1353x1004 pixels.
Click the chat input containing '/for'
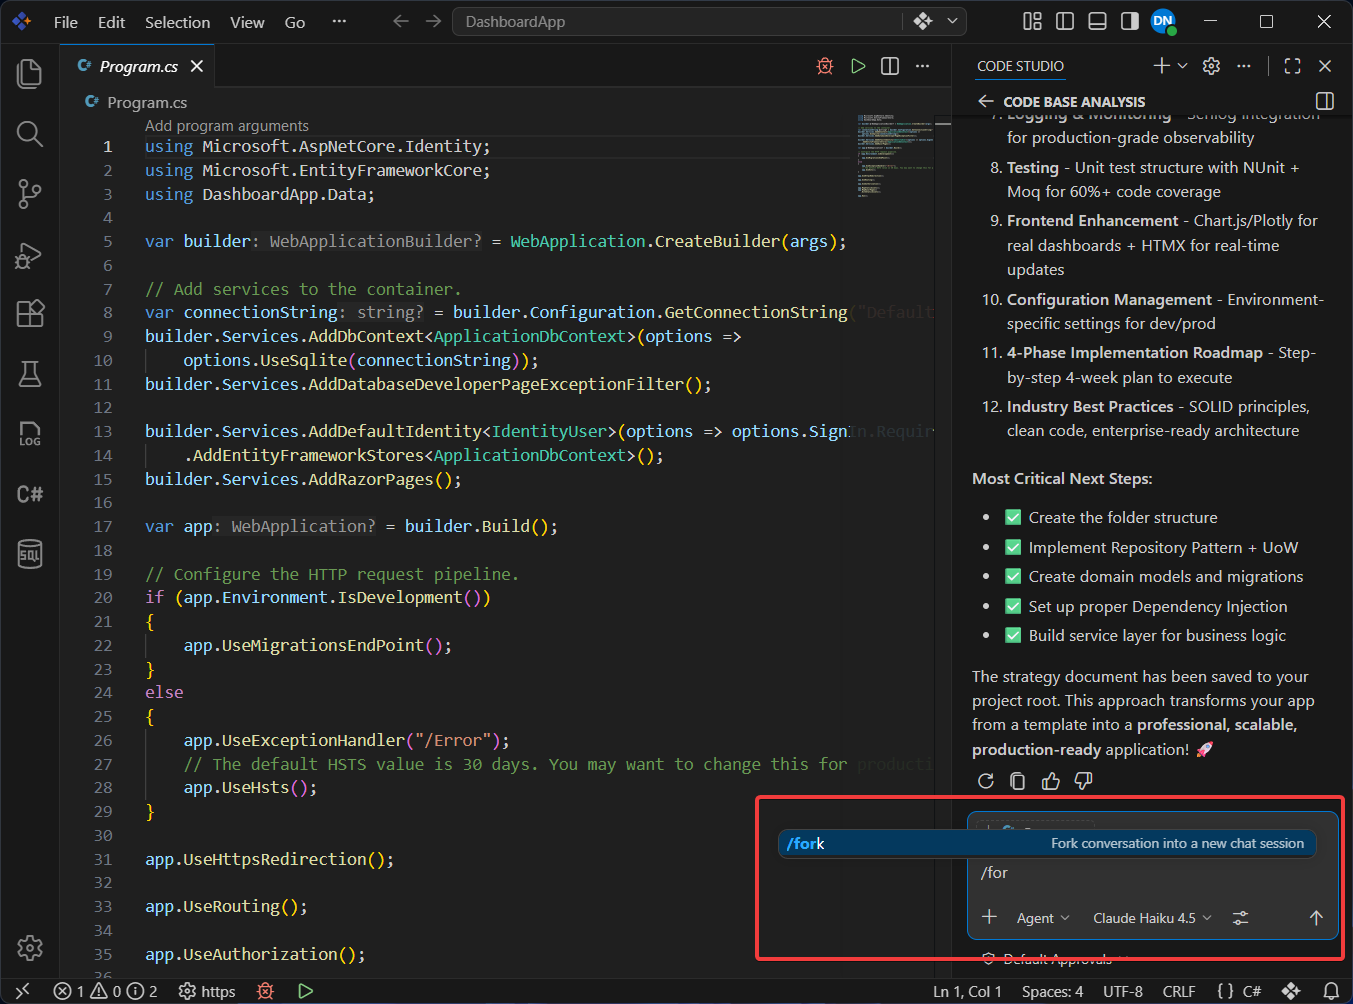point(1152,873)
